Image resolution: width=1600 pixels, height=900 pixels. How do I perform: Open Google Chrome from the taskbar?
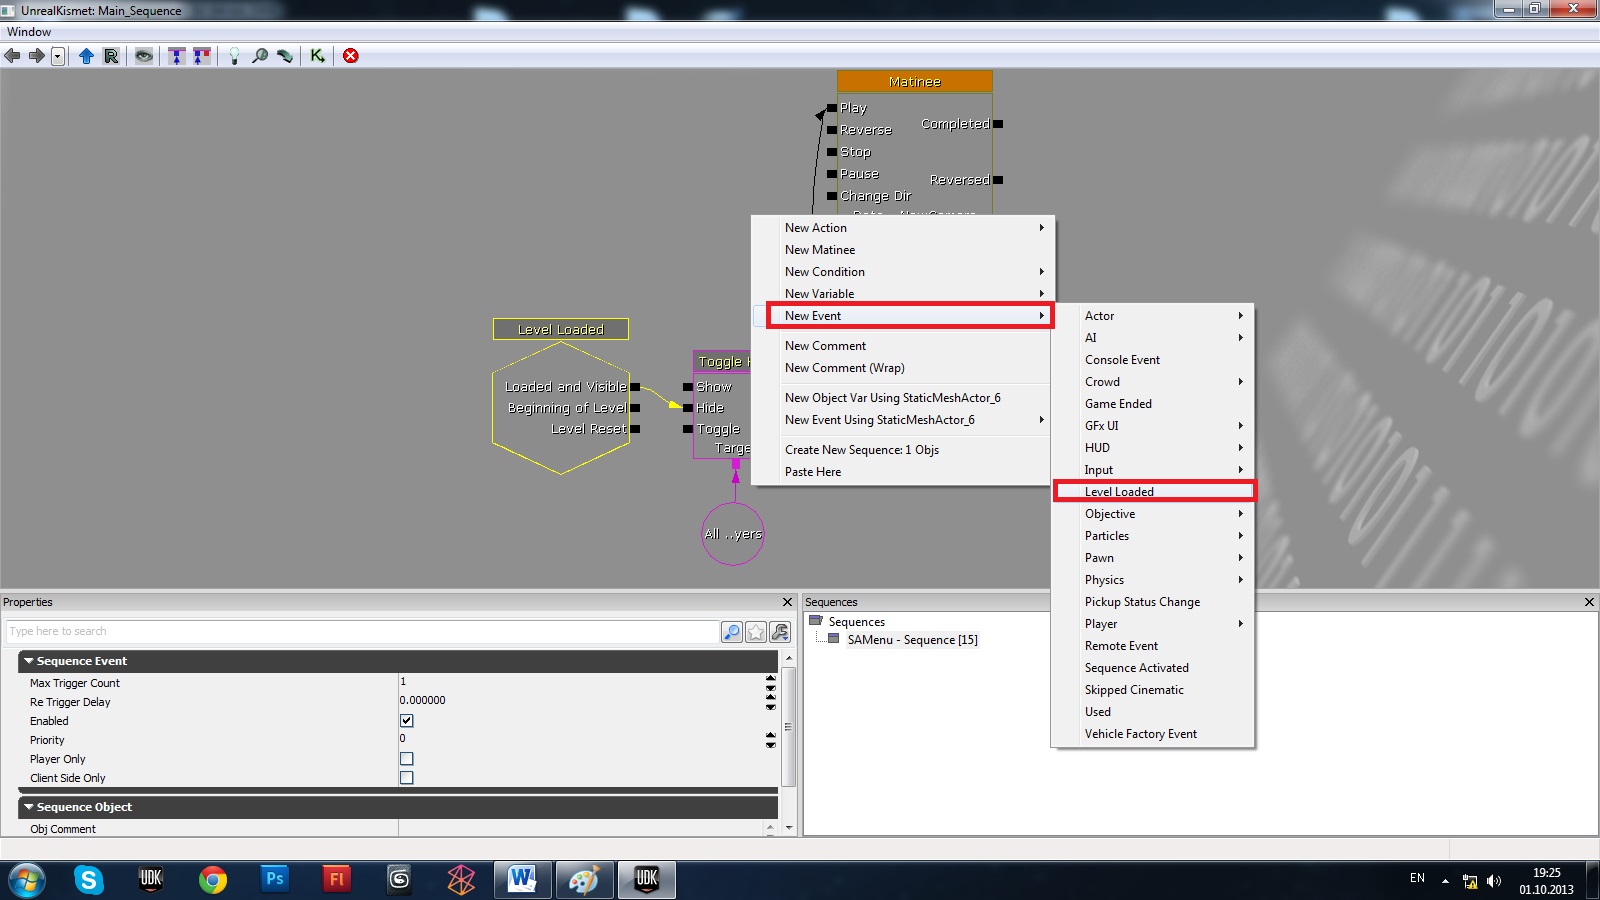coord(212,880)
